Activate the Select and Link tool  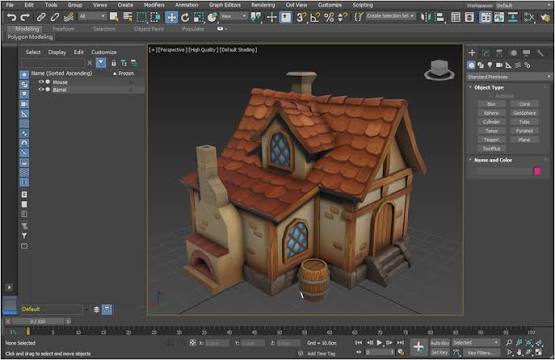click(x=41, y=17)
